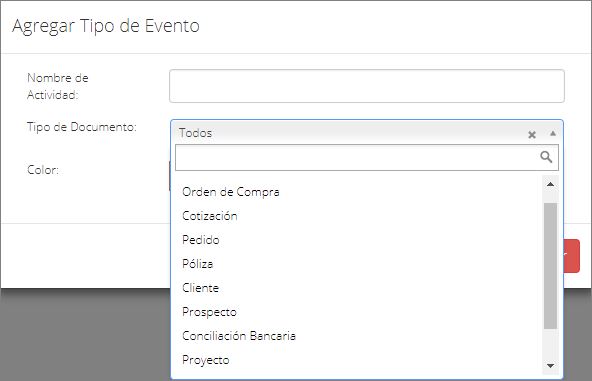Click the magnifier search icon in dropdown

point(546,157)
